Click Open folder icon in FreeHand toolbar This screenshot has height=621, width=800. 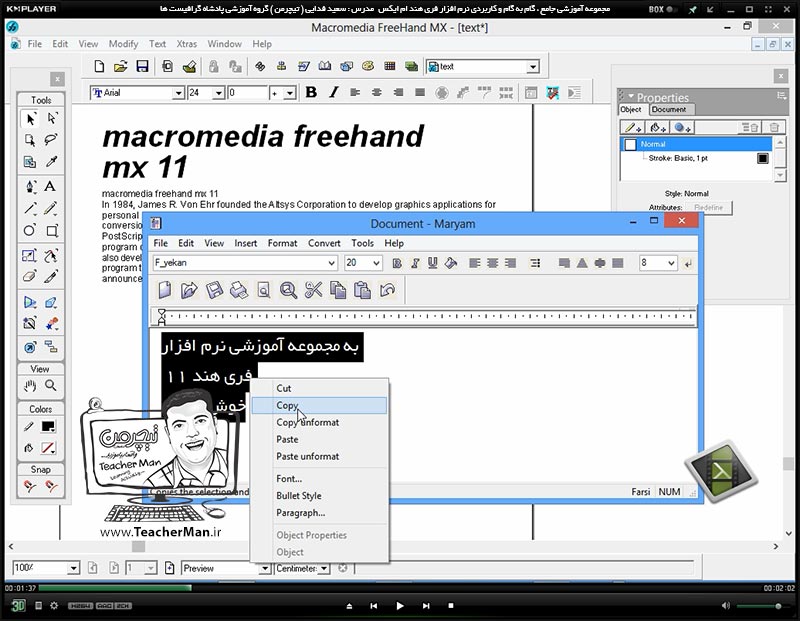(120, 66)
